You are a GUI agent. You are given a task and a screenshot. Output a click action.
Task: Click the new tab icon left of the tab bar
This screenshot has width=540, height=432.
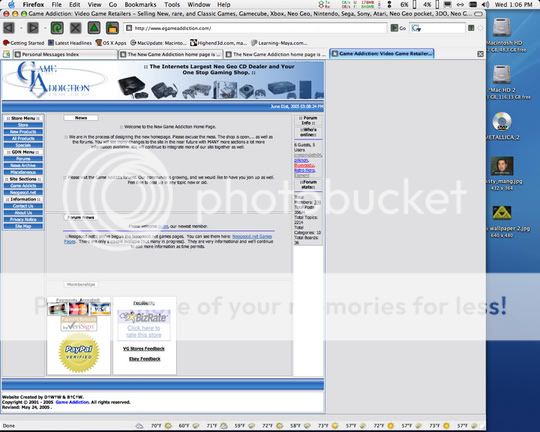[6, 54]
